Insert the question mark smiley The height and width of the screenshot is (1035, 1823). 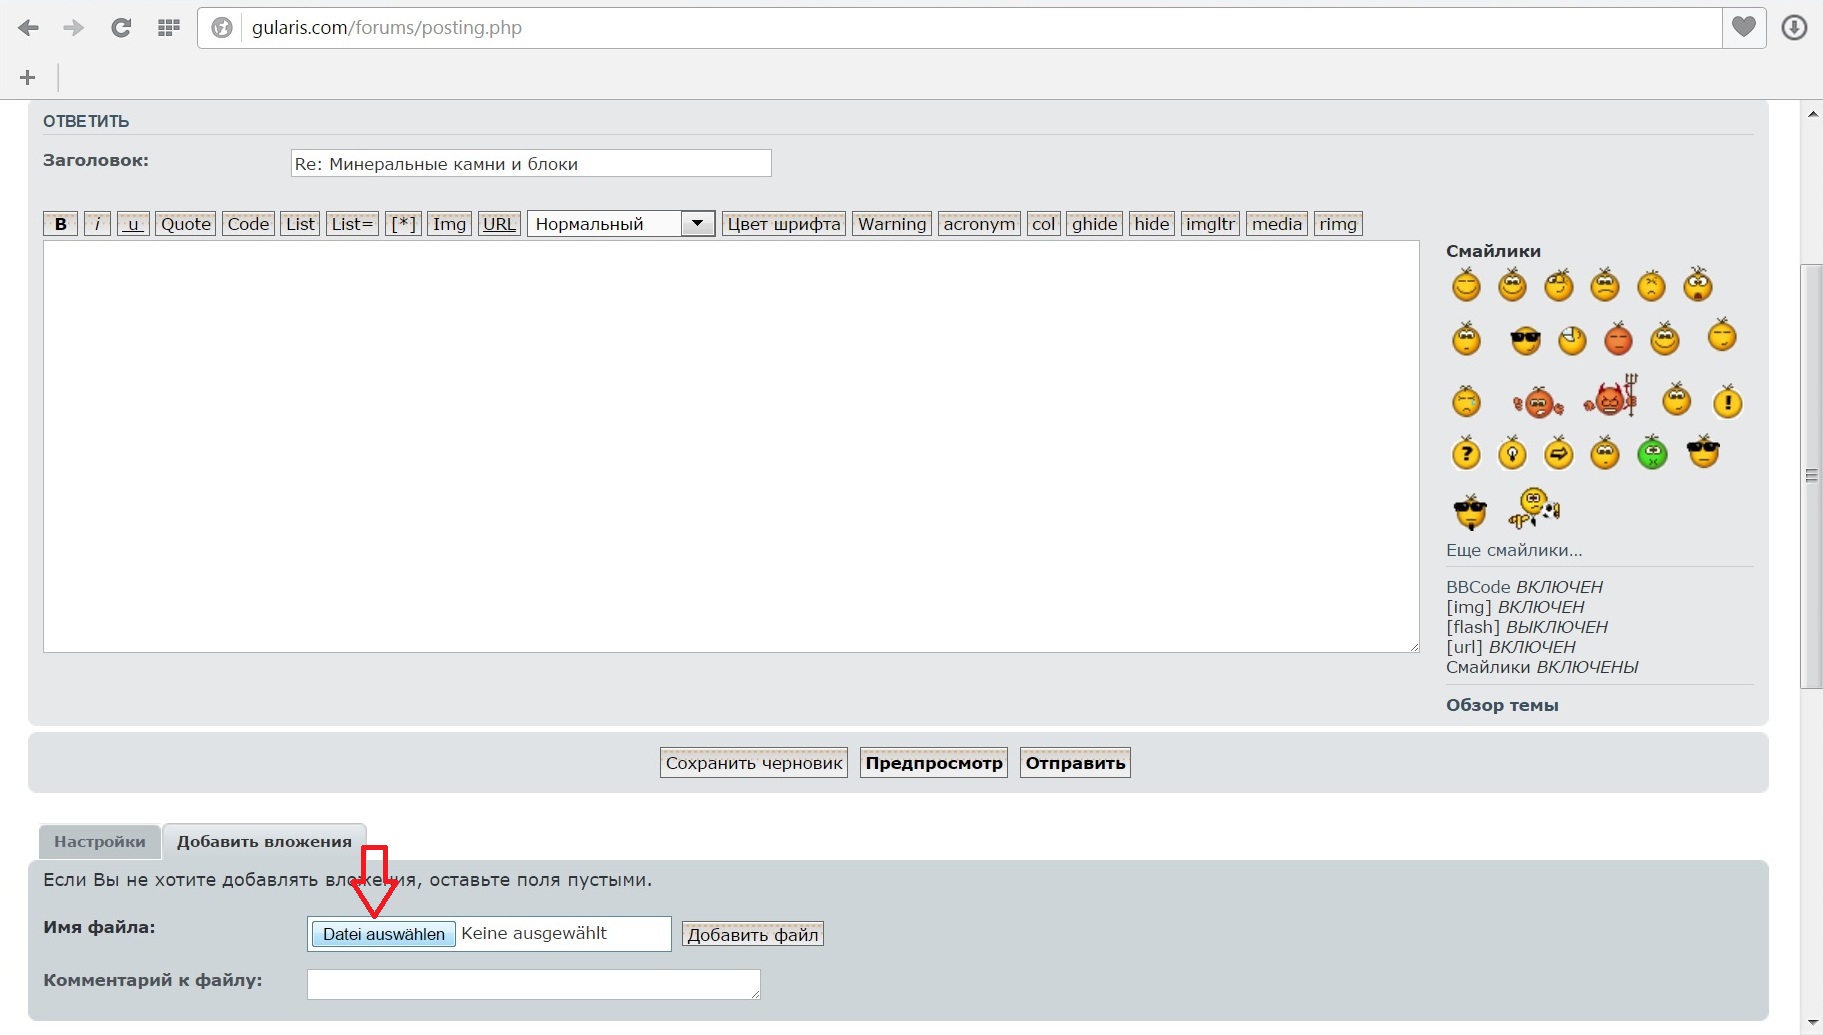(1466, 454)
